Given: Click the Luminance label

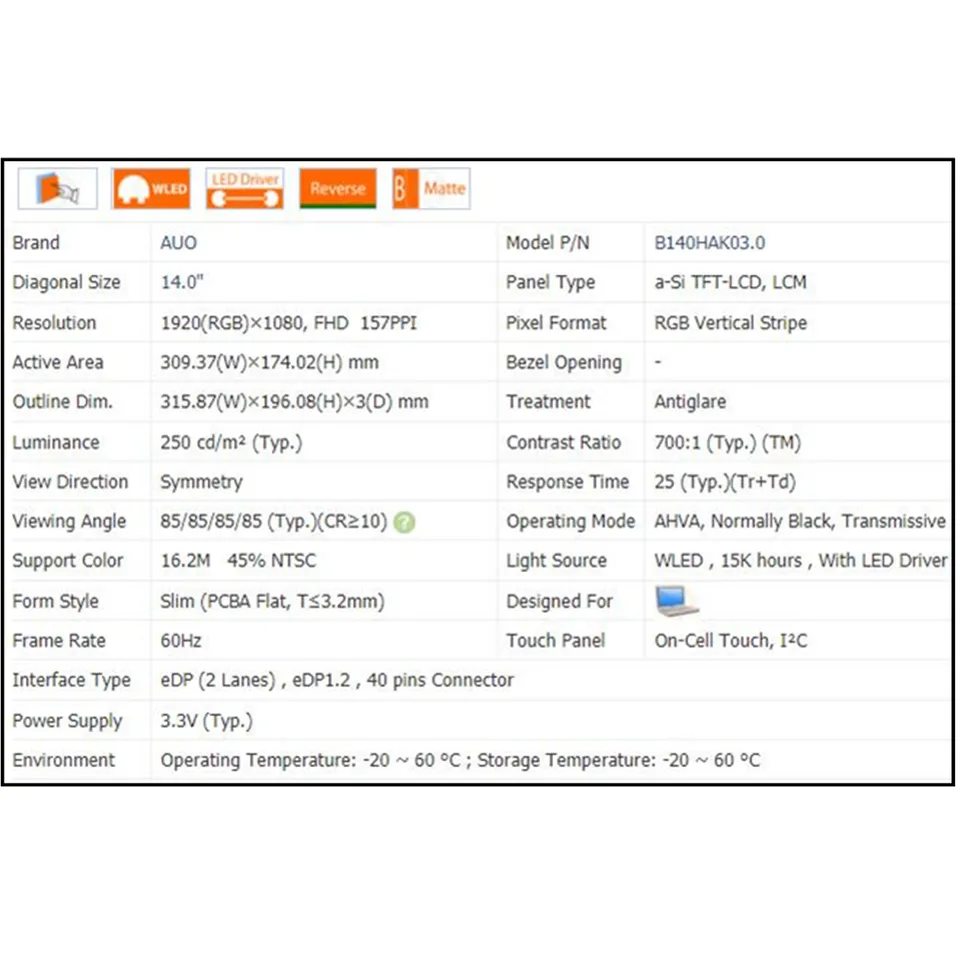Looking at the screenshot, I should tap(56, 443).
